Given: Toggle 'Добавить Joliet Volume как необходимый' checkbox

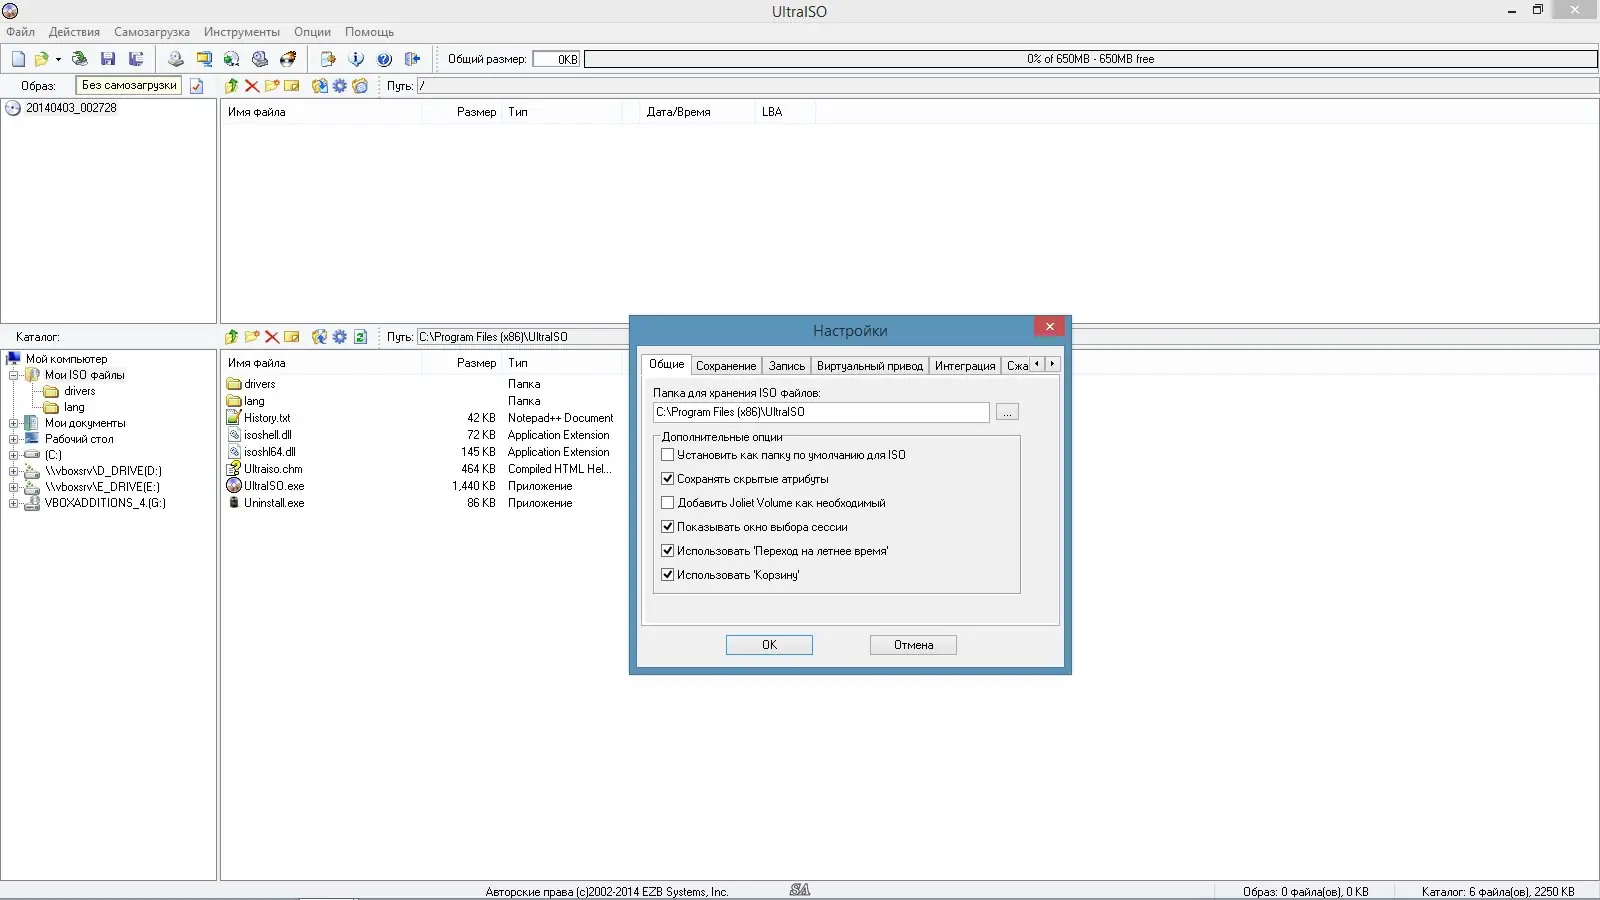Looking at the screenshot, I should click(x=668, y=503).
